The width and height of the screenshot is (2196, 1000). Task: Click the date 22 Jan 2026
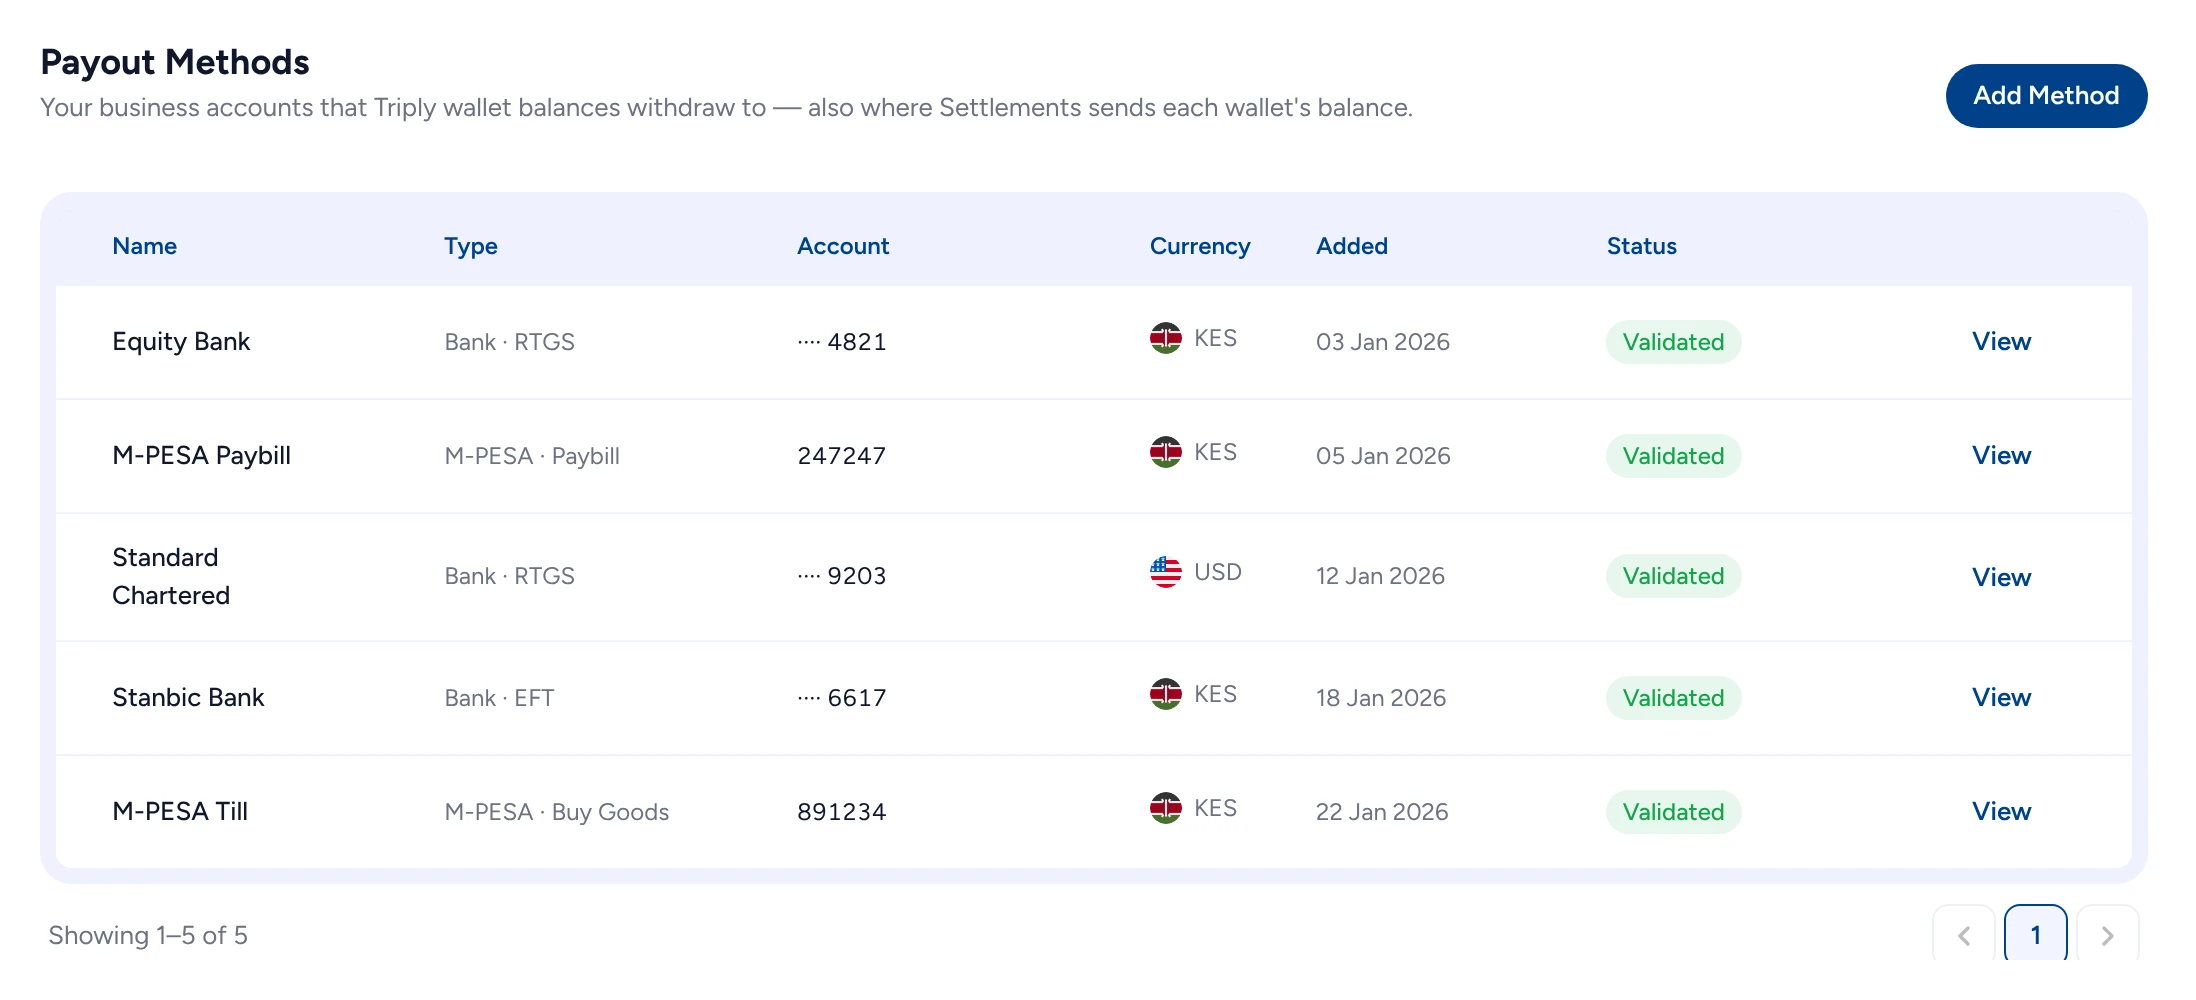pos(1382,812)
